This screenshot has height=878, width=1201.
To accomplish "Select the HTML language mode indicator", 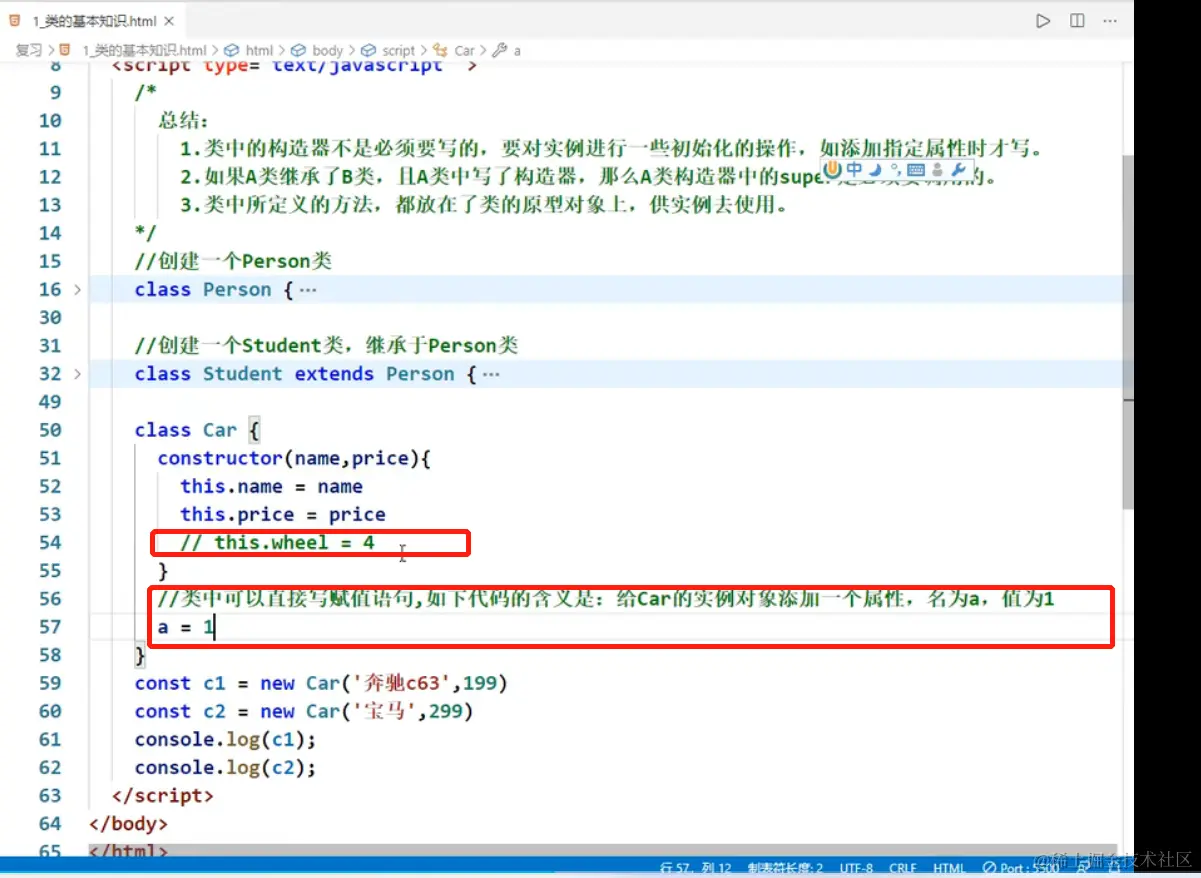I will pos(949,867).
